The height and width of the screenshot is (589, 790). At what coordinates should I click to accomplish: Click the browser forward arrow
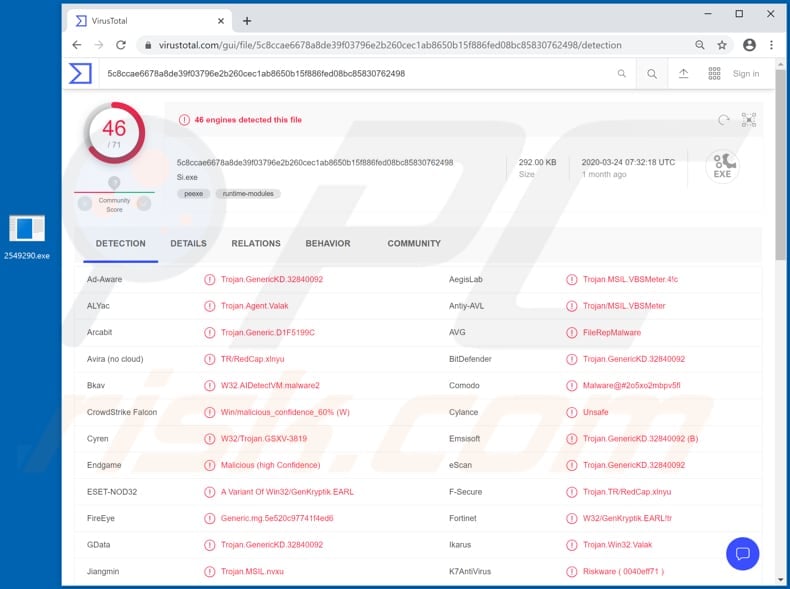point(99,45)
